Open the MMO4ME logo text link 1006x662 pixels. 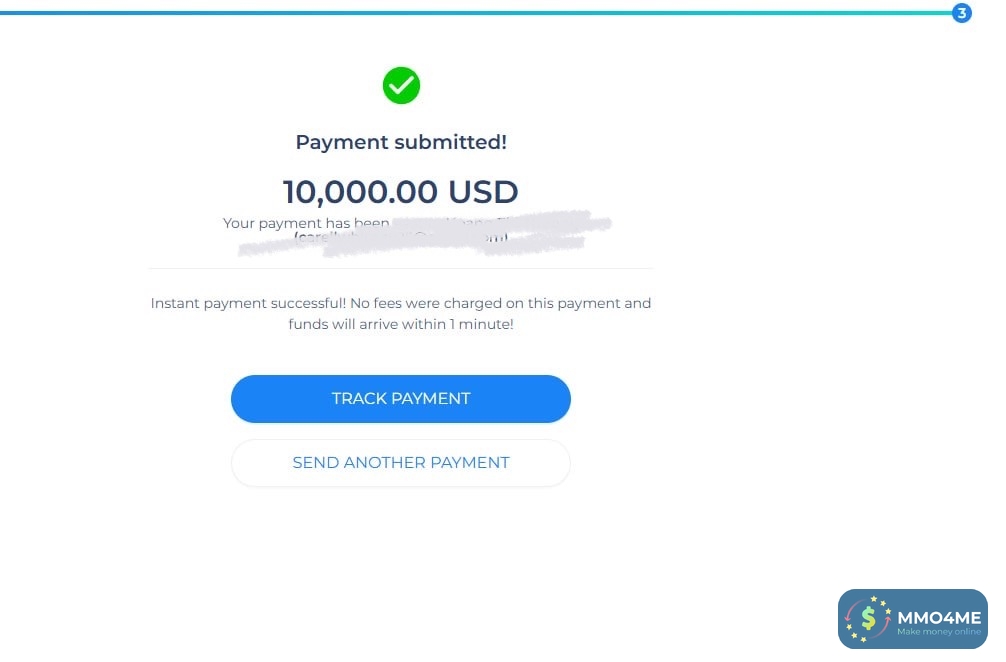(x=939, y=617)
